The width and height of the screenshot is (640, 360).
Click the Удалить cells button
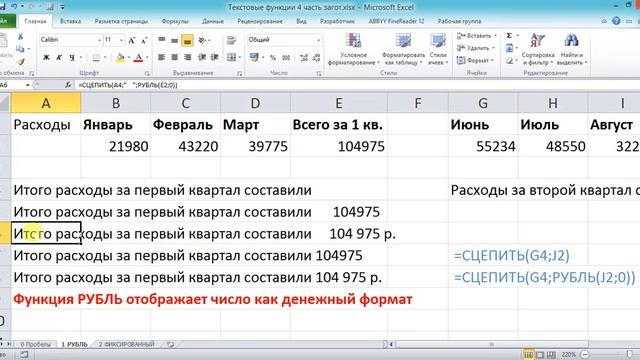[x=476, y=48]
